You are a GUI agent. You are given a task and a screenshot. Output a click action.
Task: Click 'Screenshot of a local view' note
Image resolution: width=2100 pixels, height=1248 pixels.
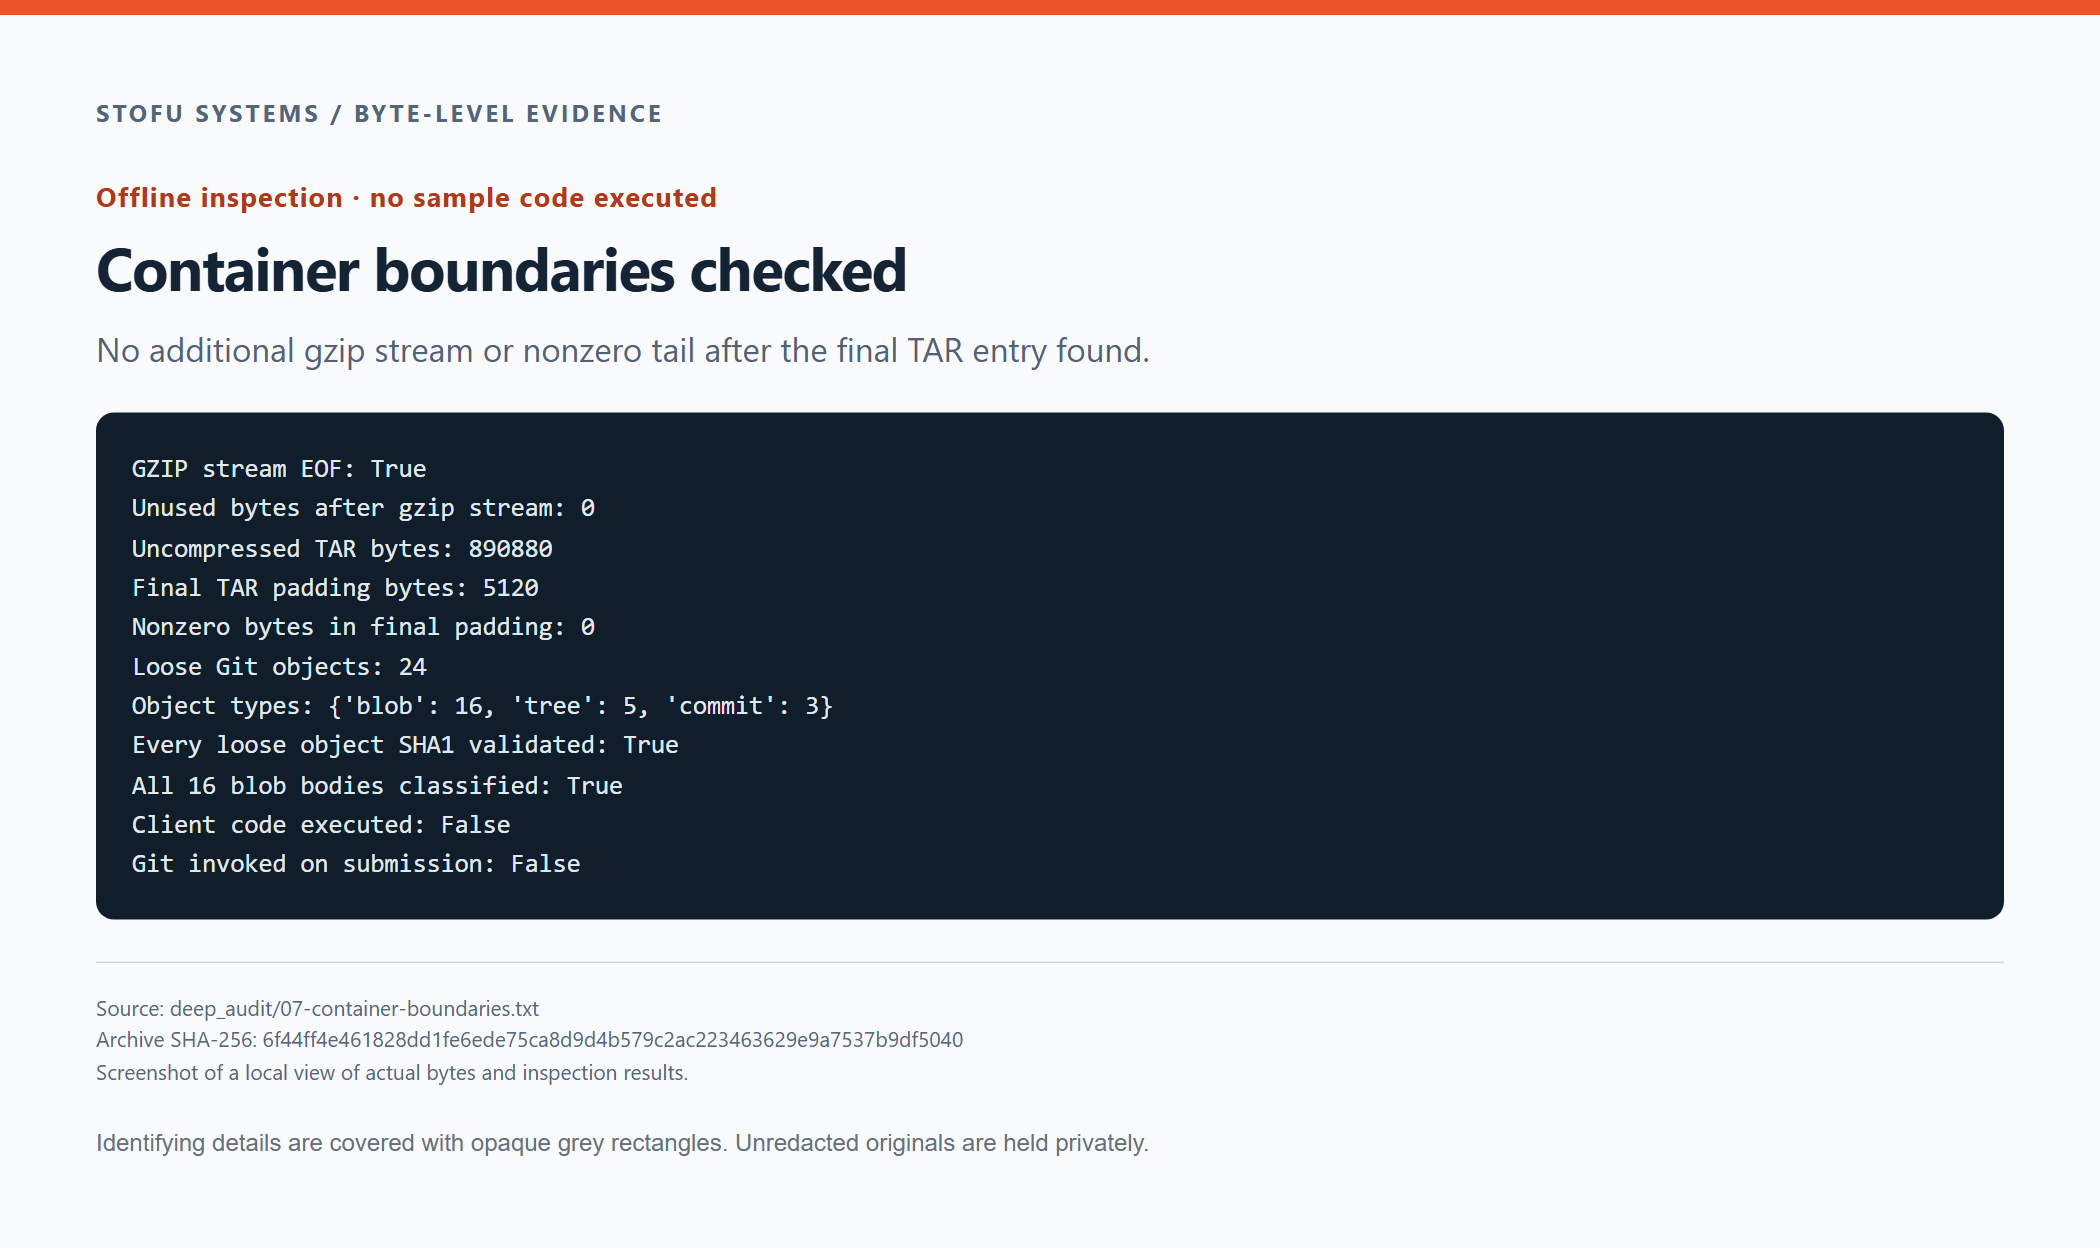tap(392, 1073)
